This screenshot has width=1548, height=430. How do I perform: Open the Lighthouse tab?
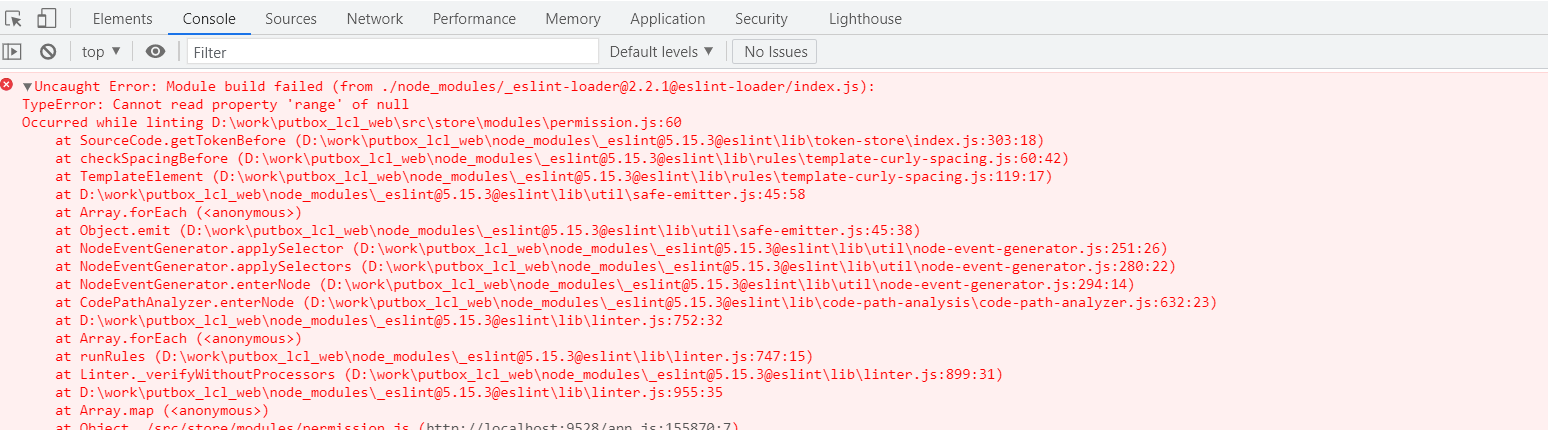(x=865, y=18)
